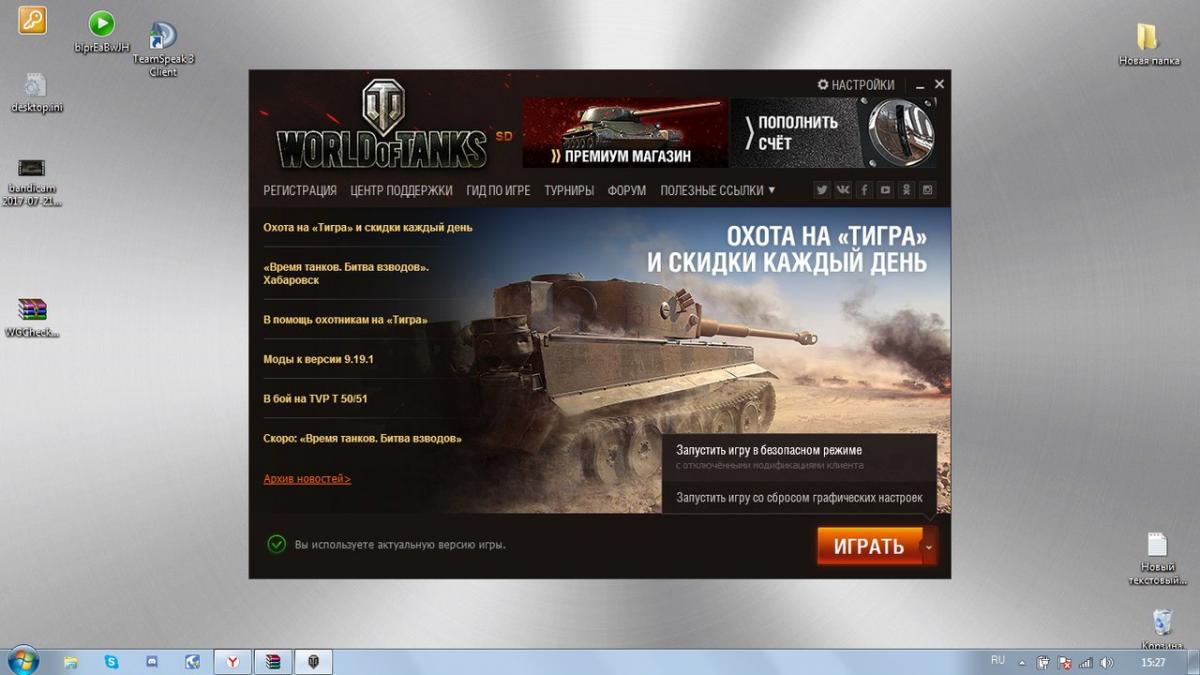Image resolution: width=1200 pixels, height=675 pixels.
Task: Click 'Вы используете актуальную версию игры.' text
Action: click(x=400, y=545)
